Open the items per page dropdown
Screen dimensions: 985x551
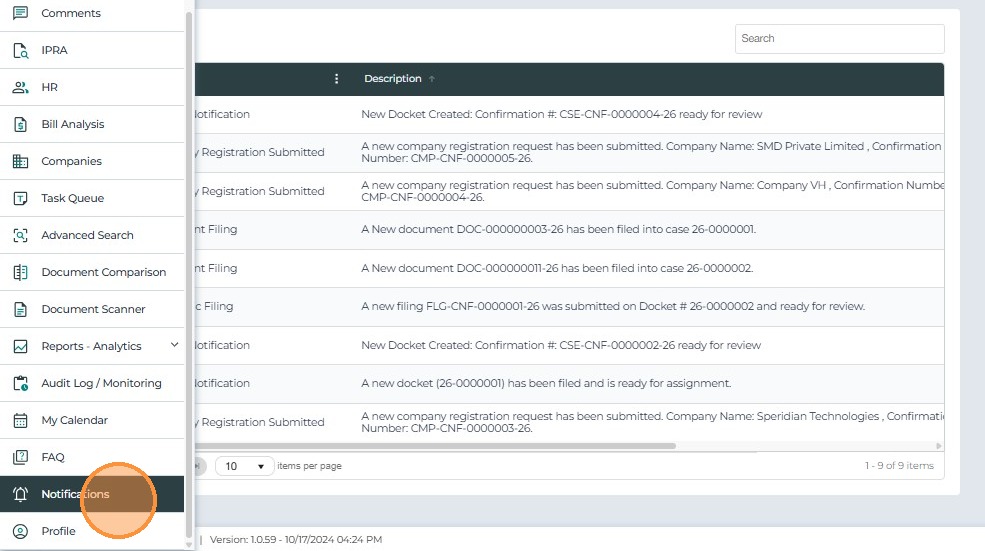tap(245, 466)
